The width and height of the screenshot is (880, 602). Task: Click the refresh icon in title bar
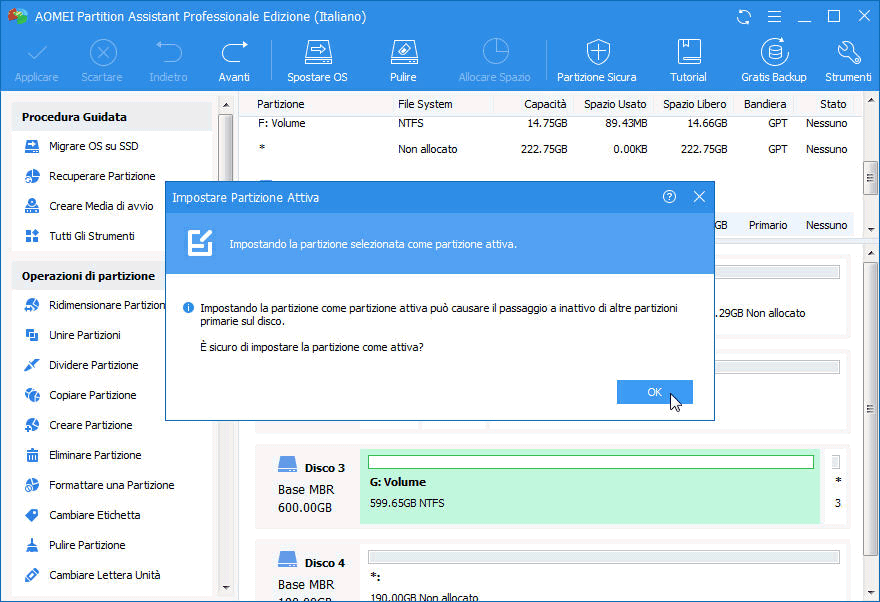point(744,17)
